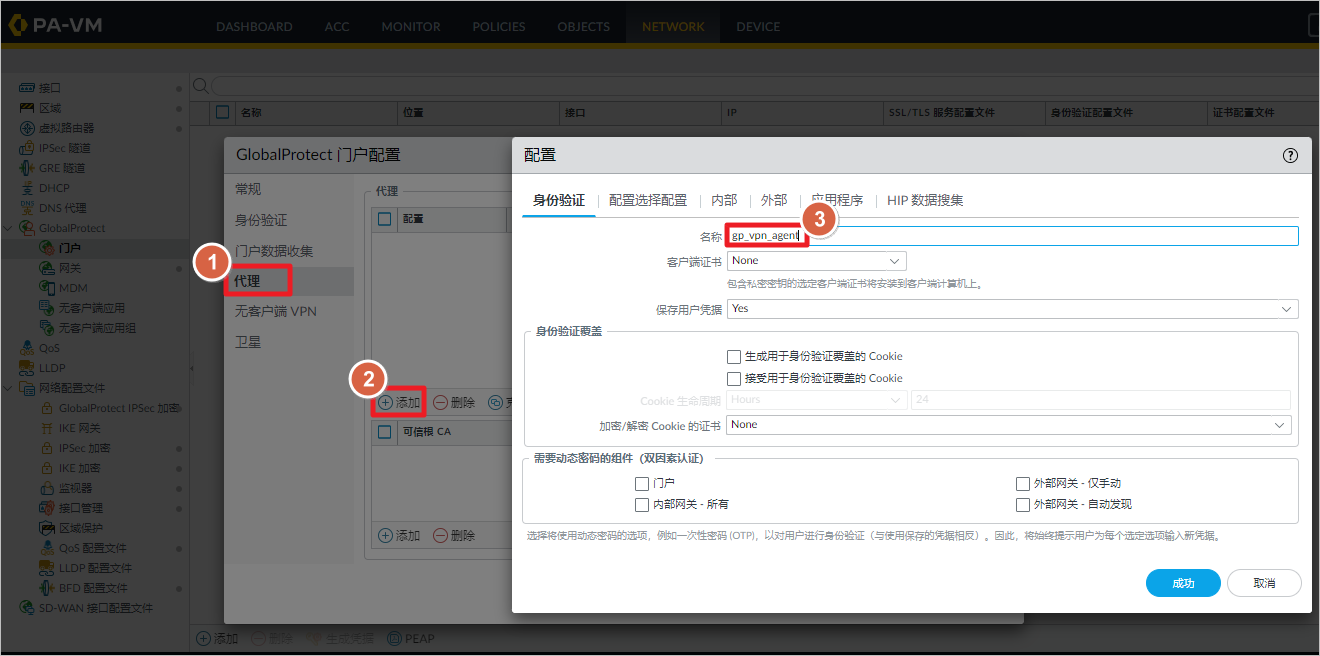Click the 门户 (Portal) icon
This screenshot has width=1320, height=656.
point(47,248)
